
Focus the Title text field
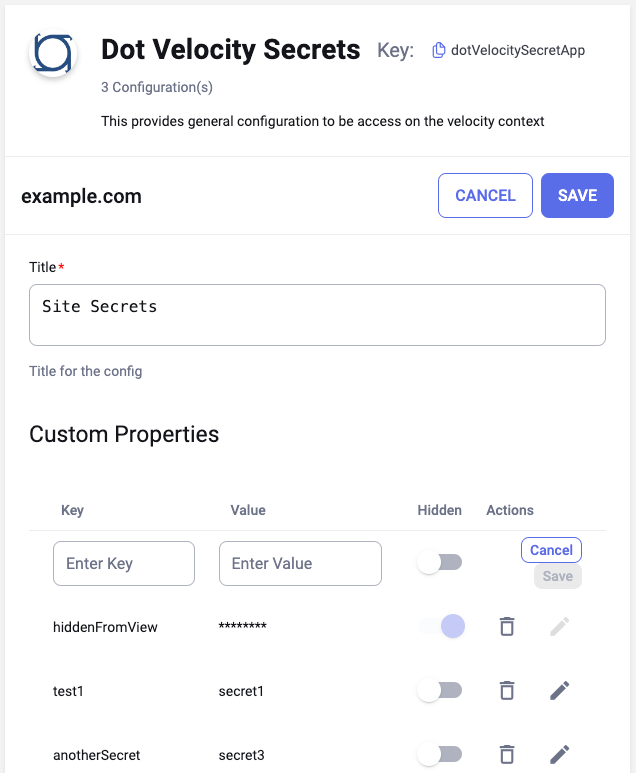(x=317, y=315)
